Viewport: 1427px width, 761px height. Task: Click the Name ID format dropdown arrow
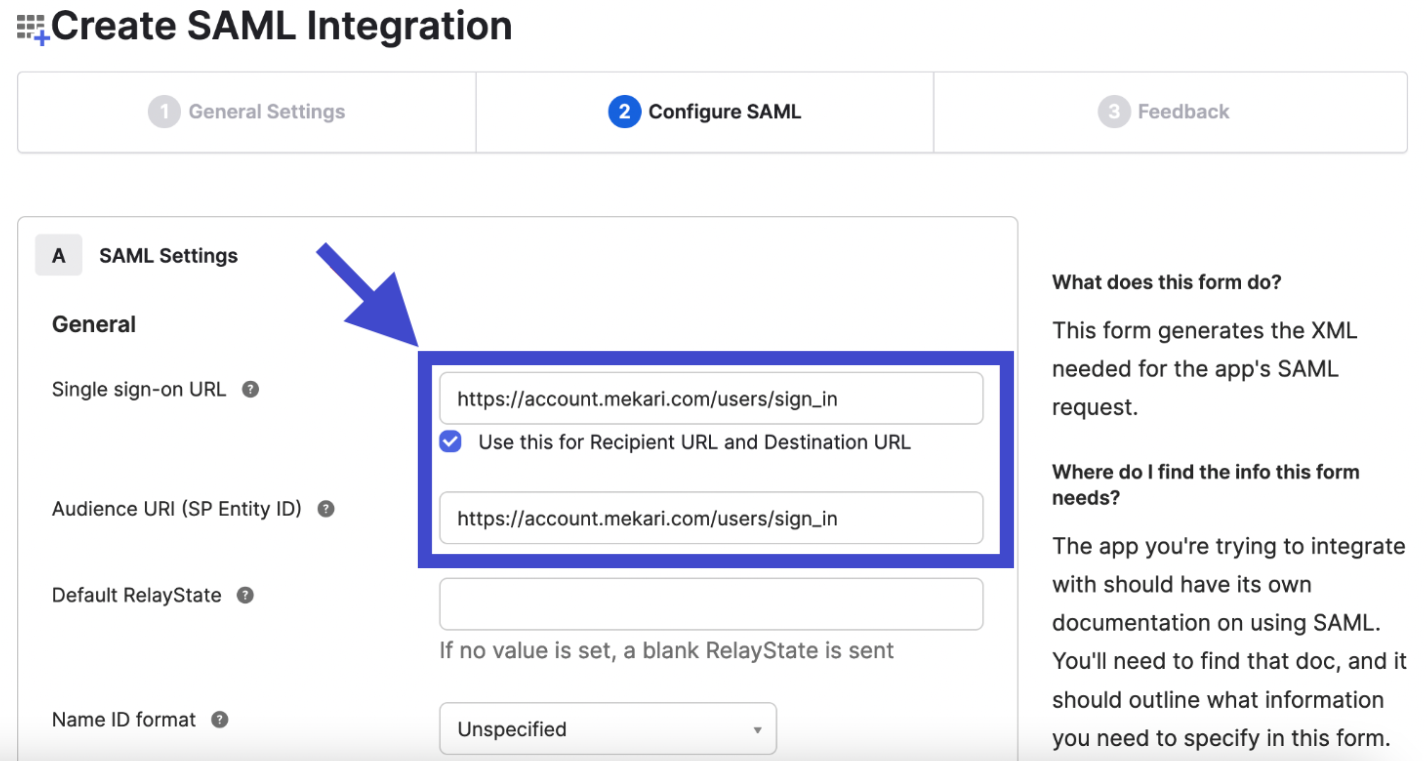[757, 730]
